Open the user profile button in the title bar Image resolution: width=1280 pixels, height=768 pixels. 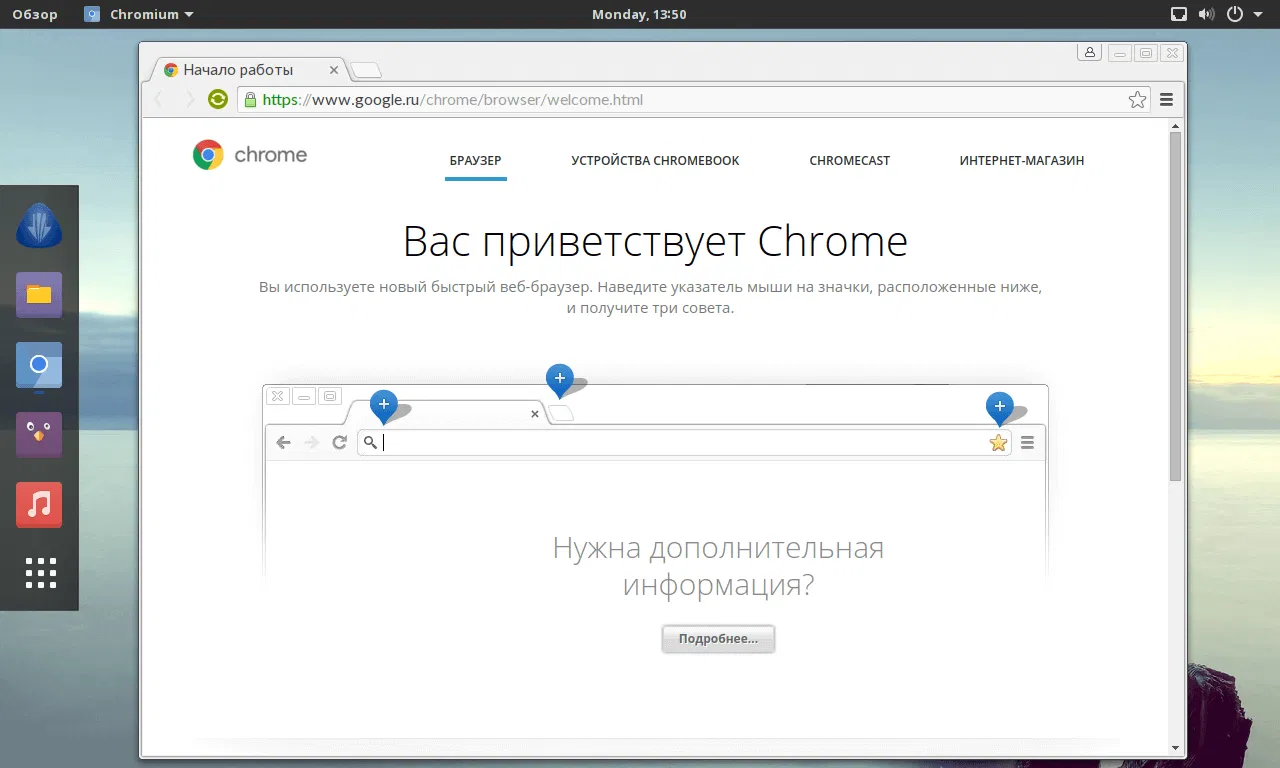1090,53
